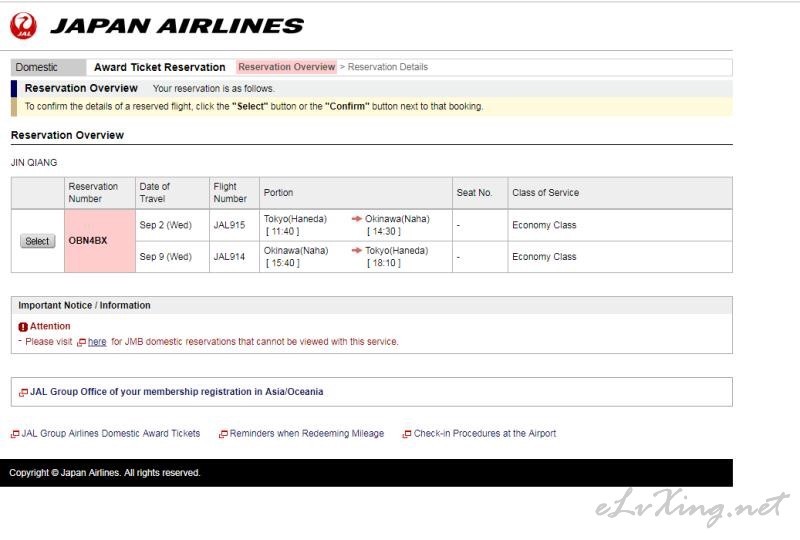This screenshot has width=800, height=540.
Task: Select the Reservation Overview breadcrumb step
Action: (286, 67)
